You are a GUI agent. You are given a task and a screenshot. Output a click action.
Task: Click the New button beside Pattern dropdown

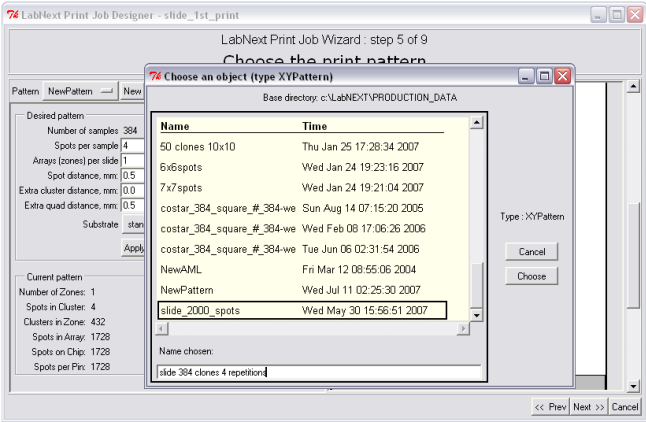tap(132, 91)
